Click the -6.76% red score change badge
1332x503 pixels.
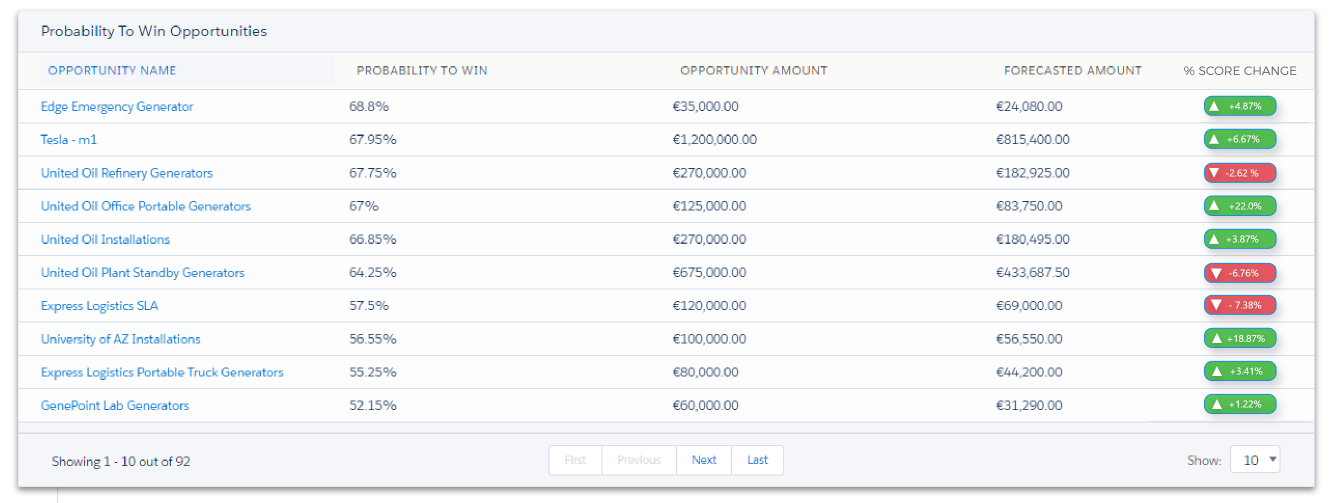1240,272
